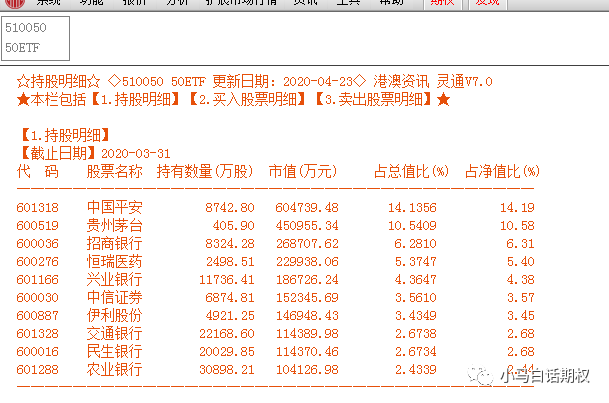Image resolution: width=609 pixels, height=403 pixels.
Task: Jump to 【1.持股明细】 in the header line
Action: click(x=136, y=100)
